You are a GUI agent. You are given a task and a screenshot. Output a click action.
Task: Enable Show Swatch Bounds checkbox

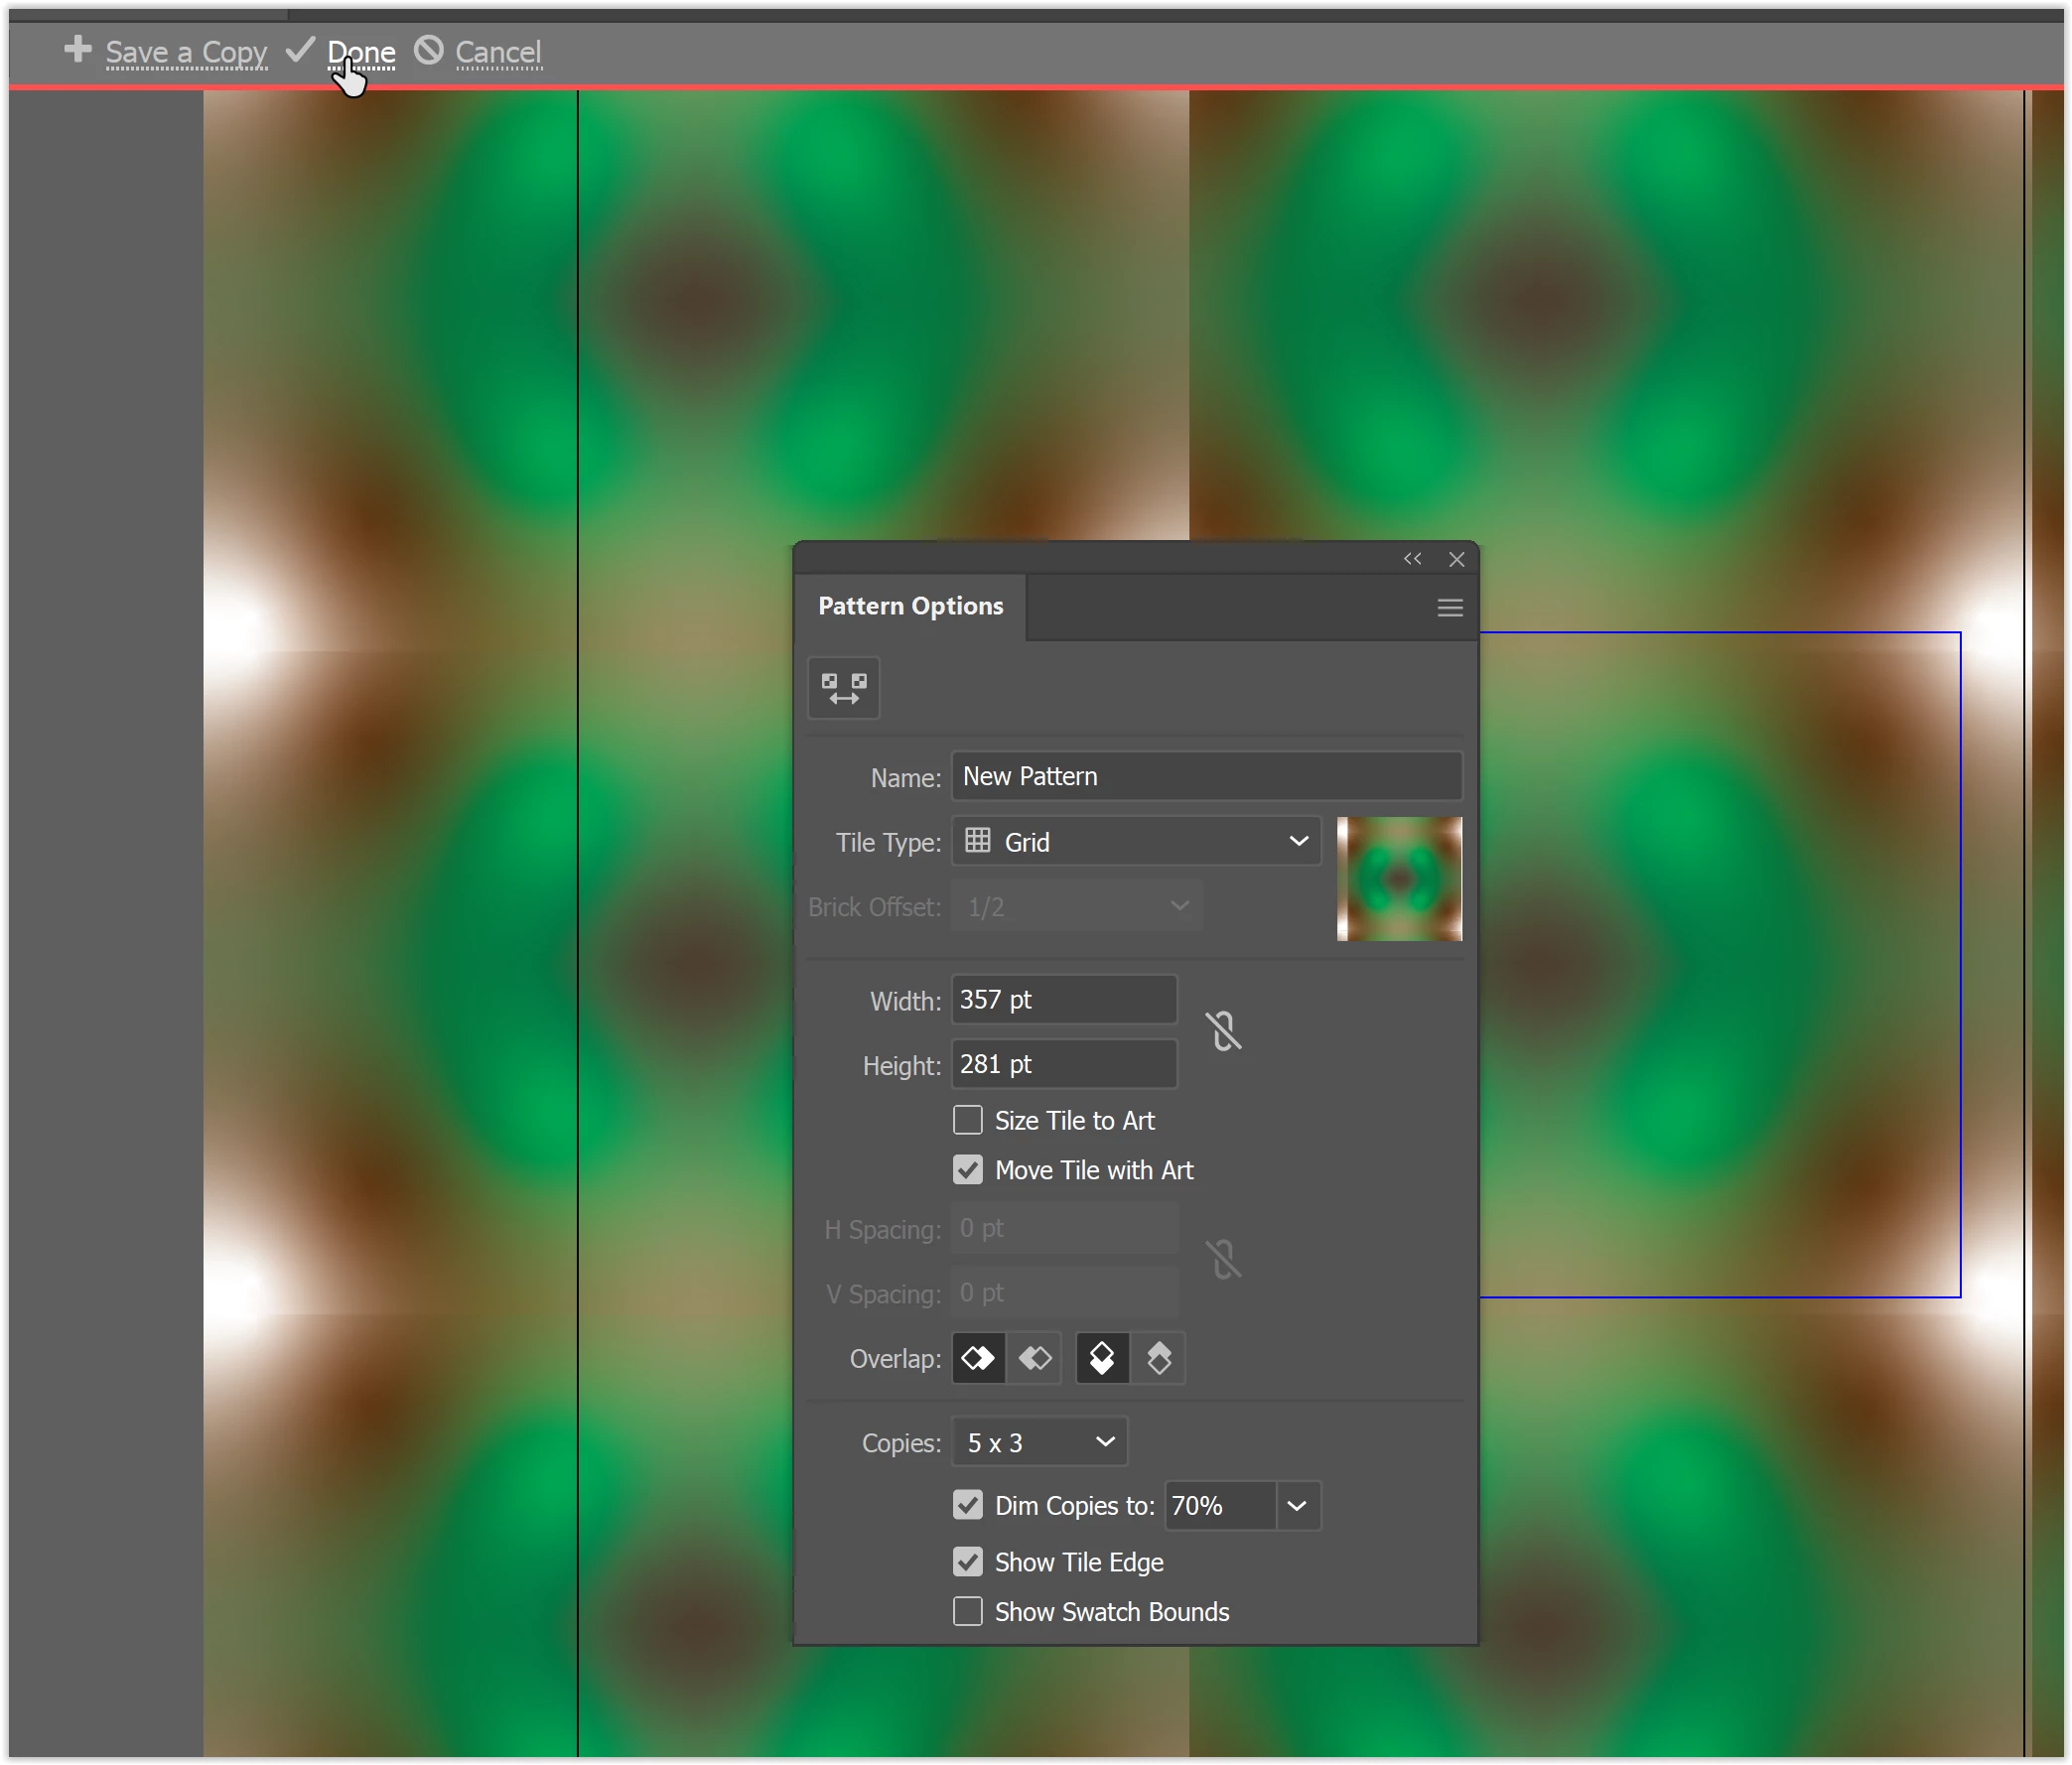click(x=967, y=1612)
